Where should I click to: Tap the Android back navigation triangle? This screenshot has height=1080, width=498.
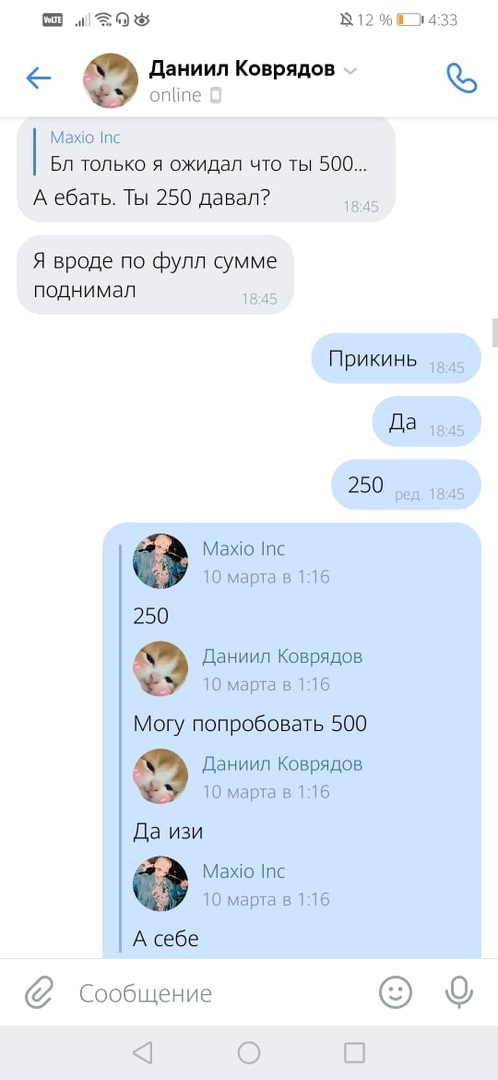pos(142,1052)
